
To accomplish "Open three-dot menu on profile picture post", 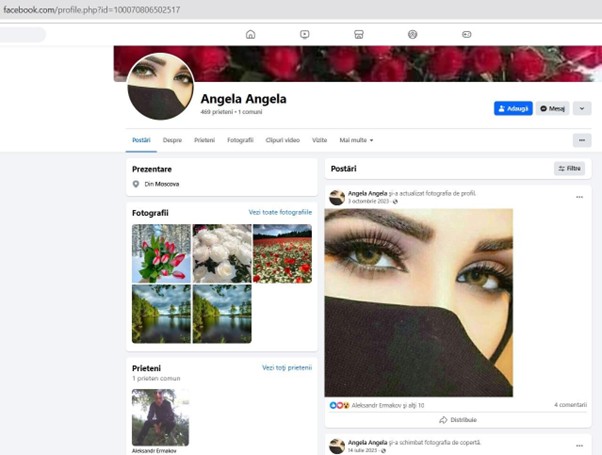I will pos(579,197).
